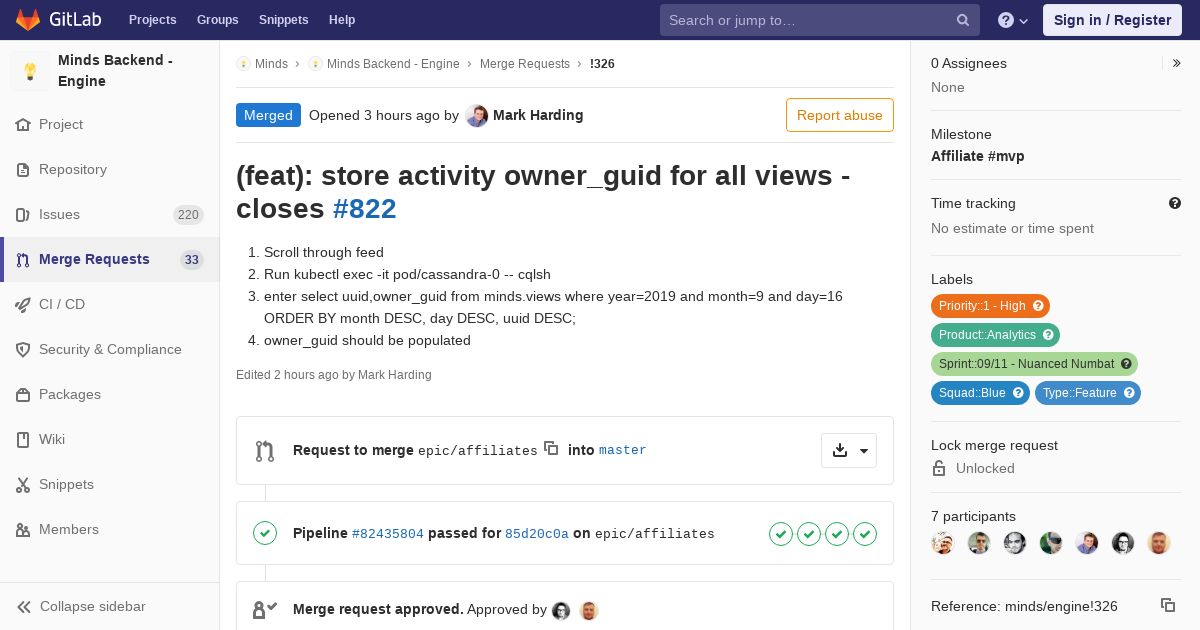Open Affiliate #mvp milestone
The width and height of the screenshot is (1200, 630).
pos(978,156)
